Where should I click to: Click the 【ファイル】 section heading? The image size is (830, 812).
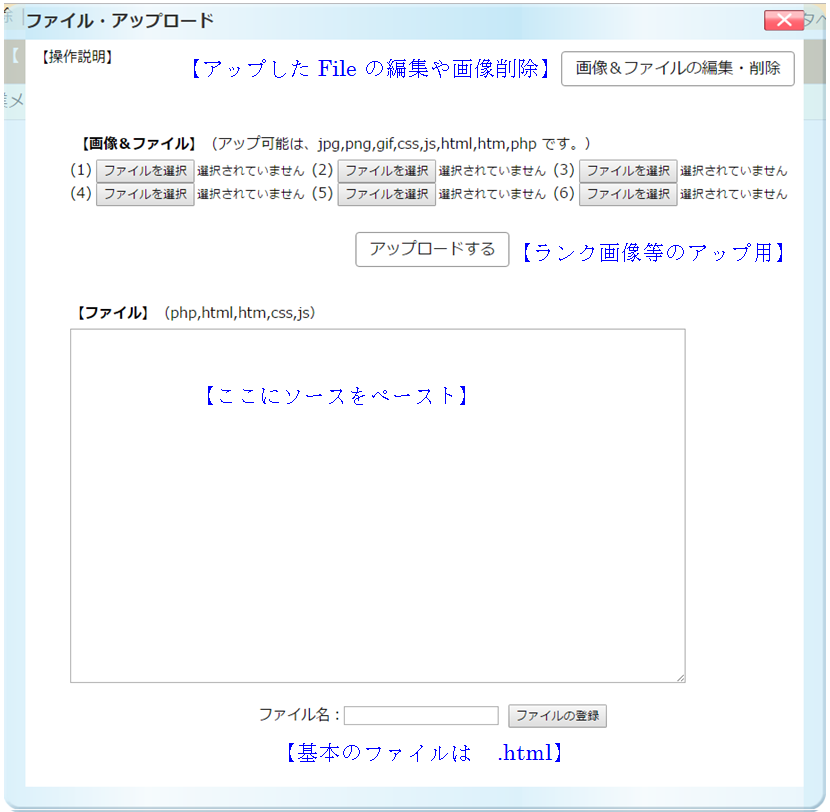pyautogui.click(x=112, y=313)
